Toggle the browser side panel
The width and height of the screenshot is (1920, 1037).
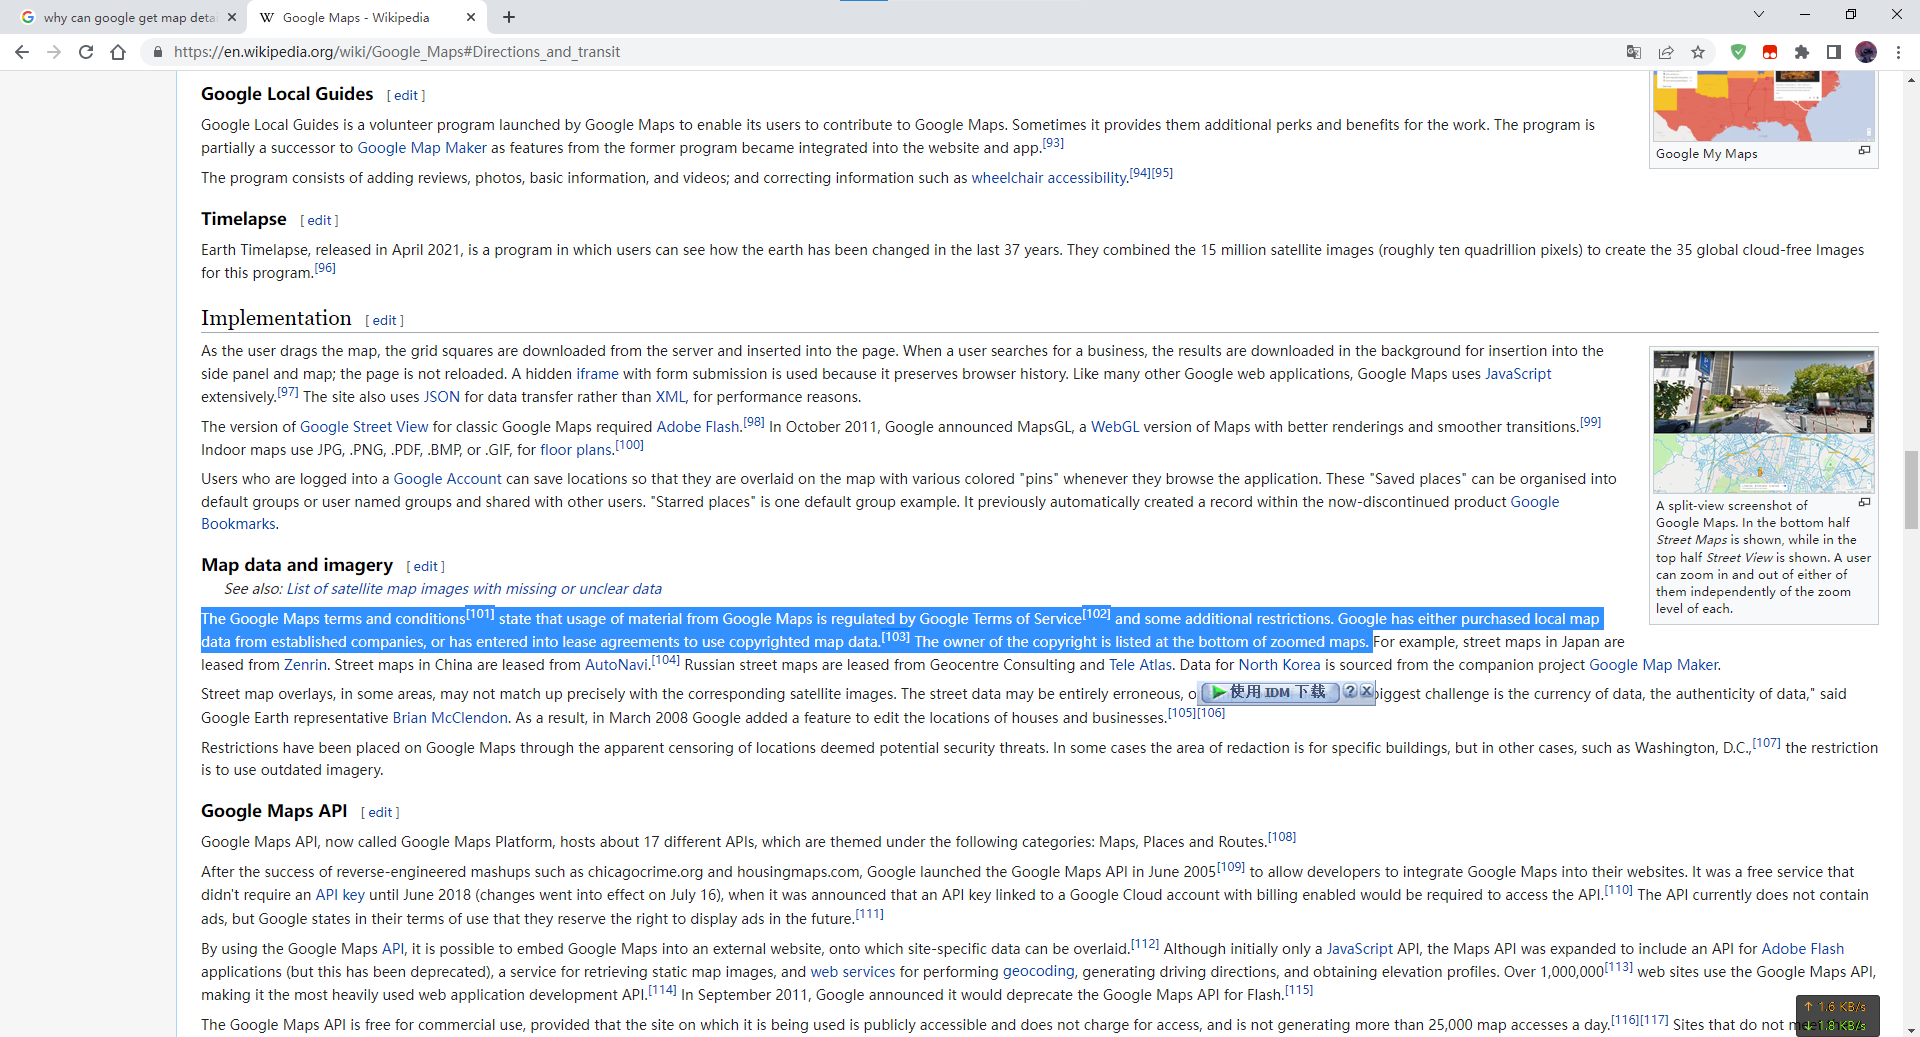tap(1834, 52)
